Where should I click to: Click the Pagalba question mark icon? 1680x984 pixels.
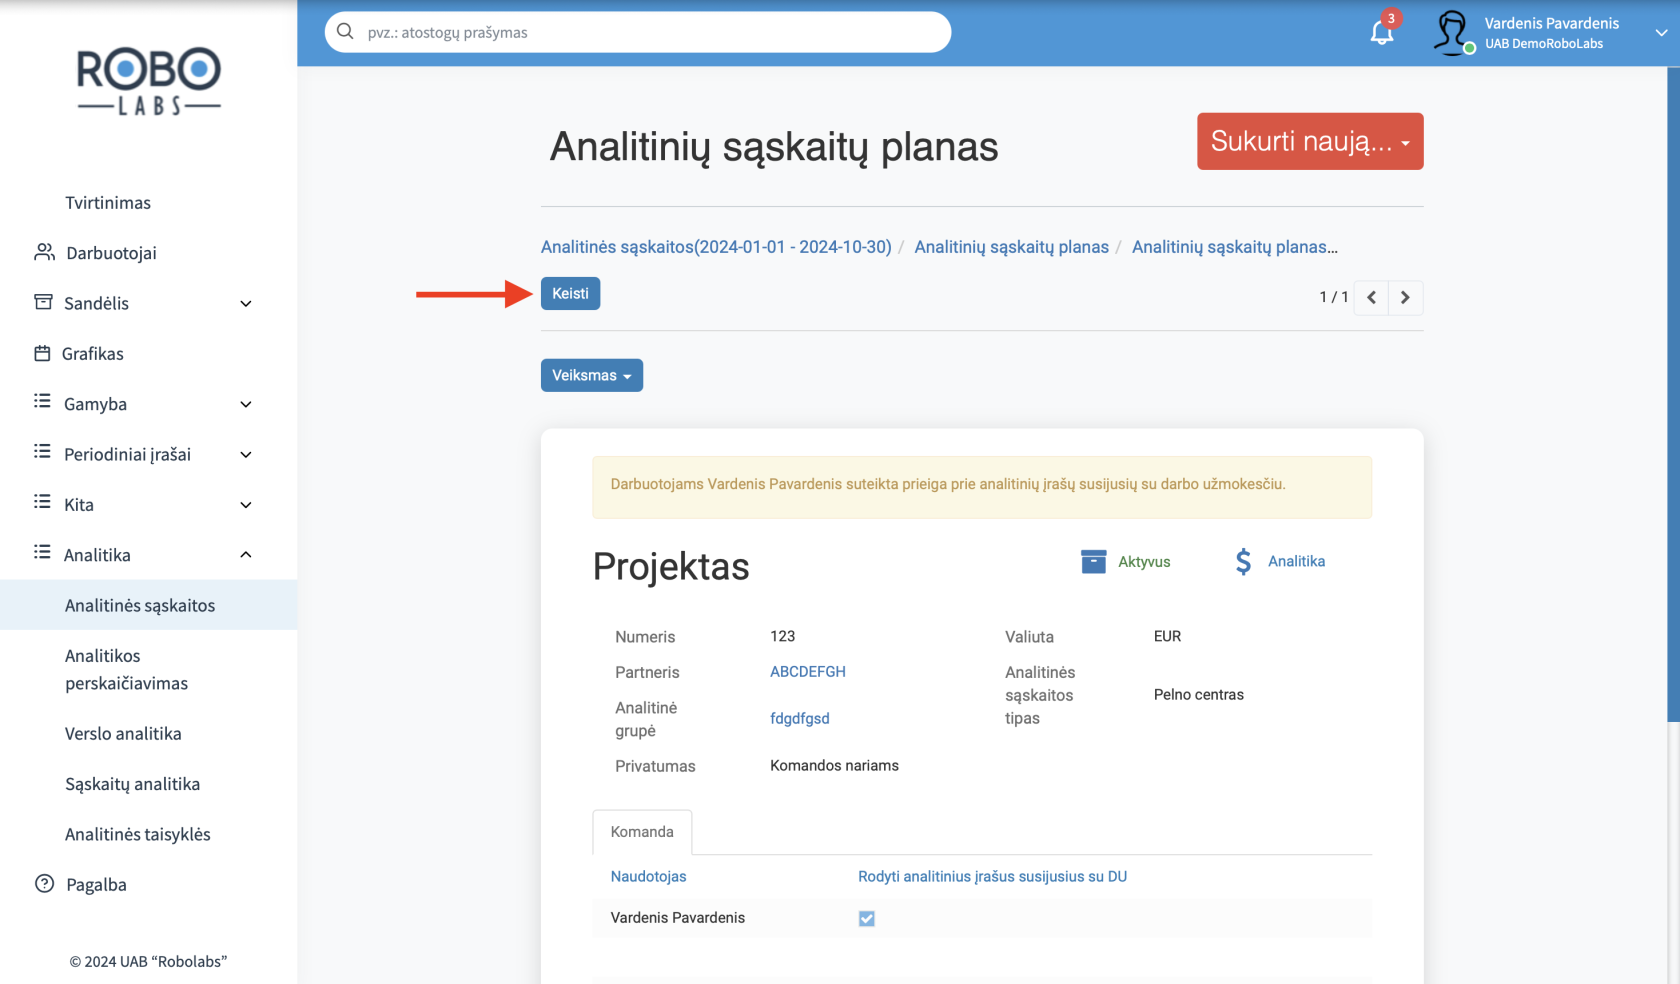point(44,884)
